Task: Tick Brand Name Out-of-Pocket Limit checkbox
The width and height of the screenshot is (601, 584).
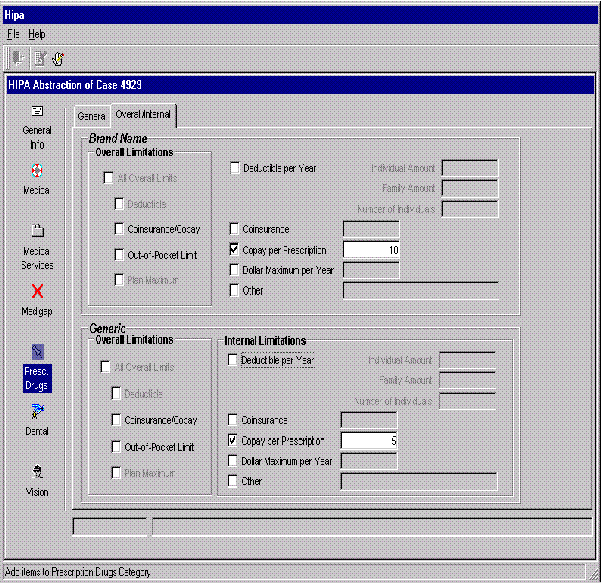Action: [120, 255]
